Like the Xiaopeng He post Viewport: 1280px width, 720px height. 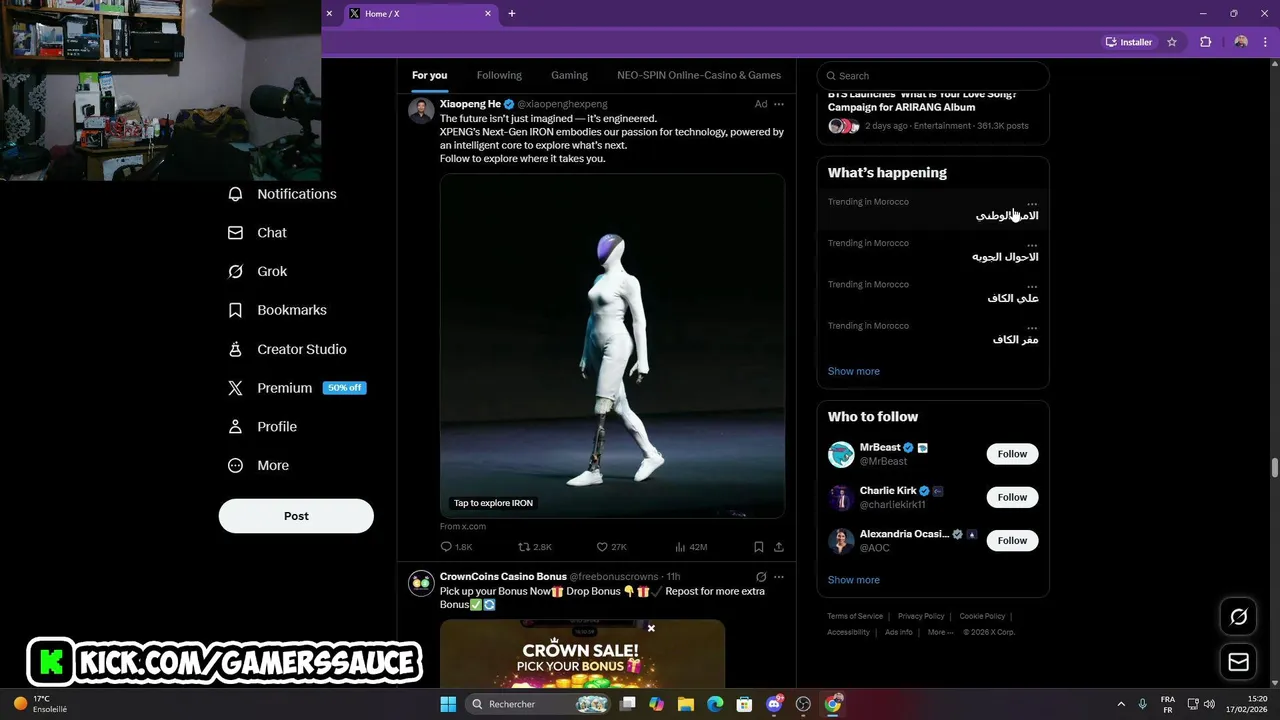(602, 547)
